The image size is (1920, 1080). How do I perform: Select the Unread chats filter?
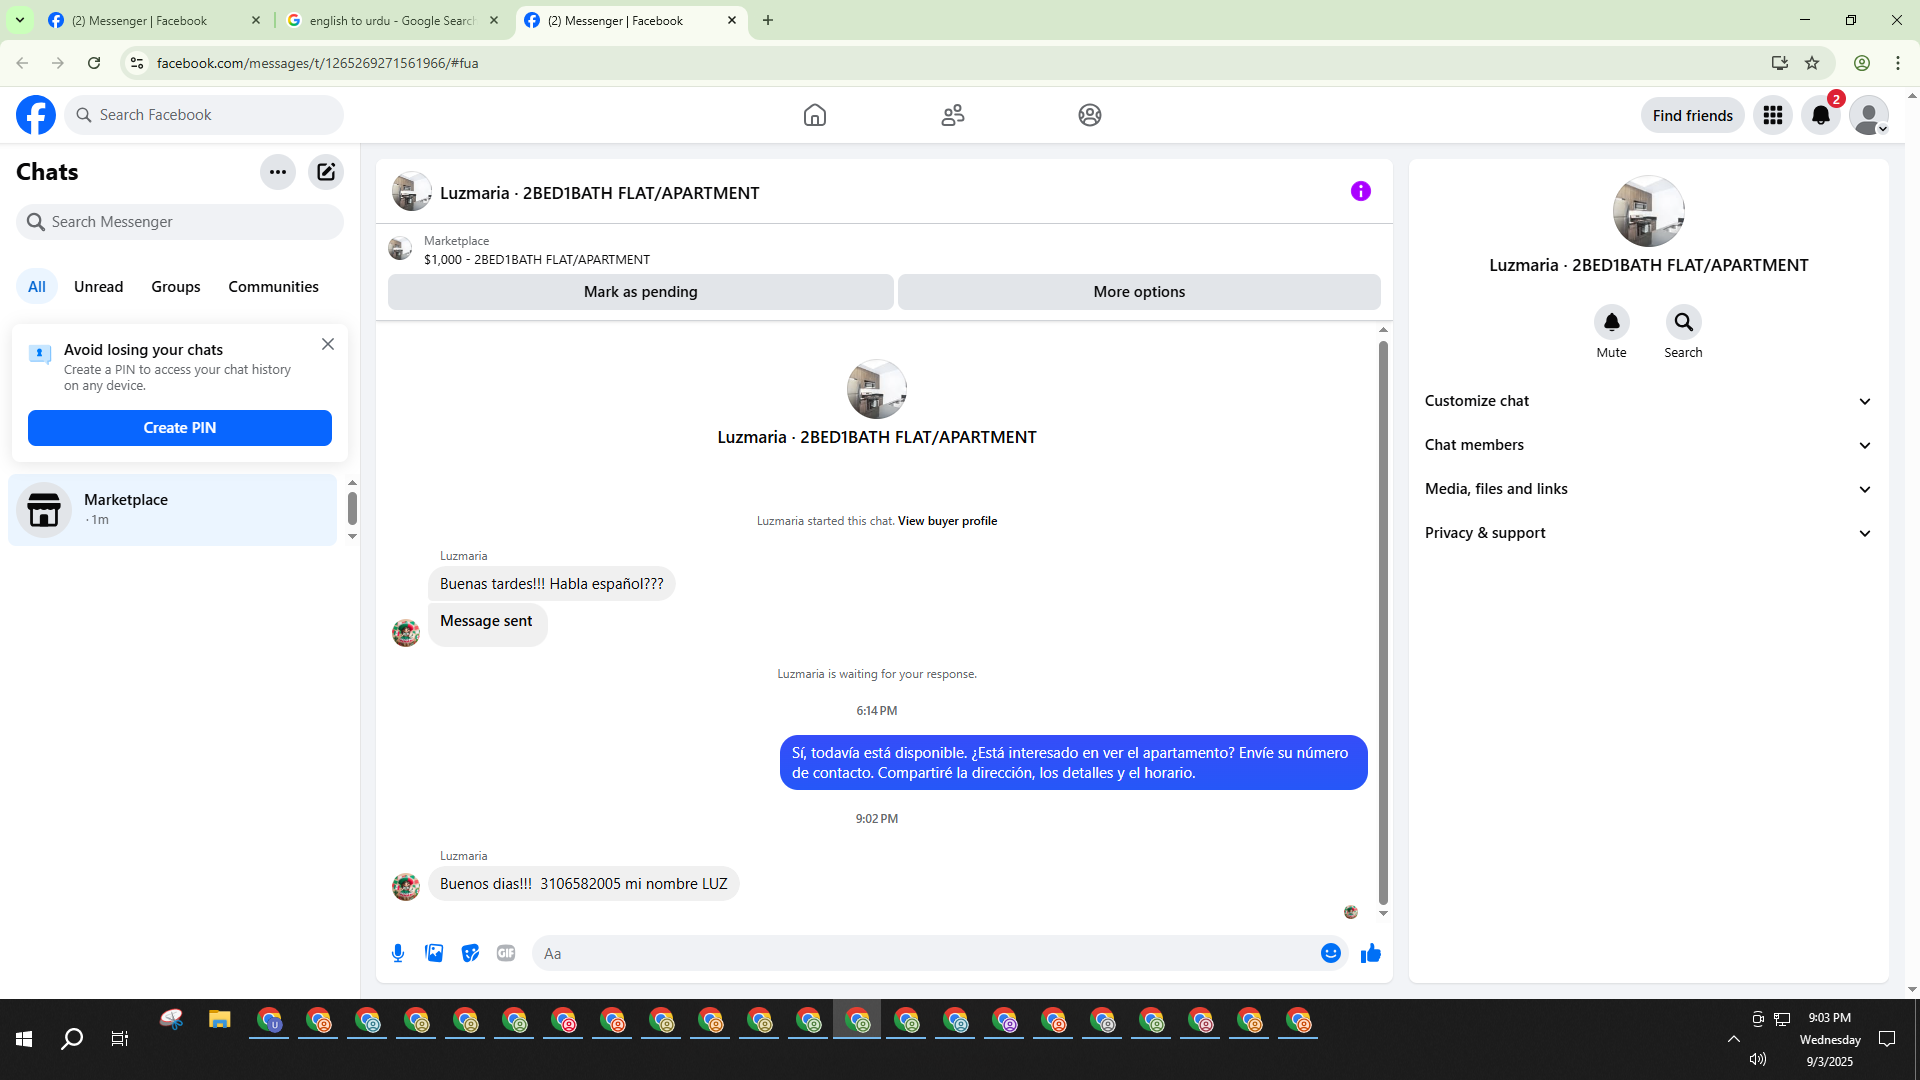[x=99, y=287]
